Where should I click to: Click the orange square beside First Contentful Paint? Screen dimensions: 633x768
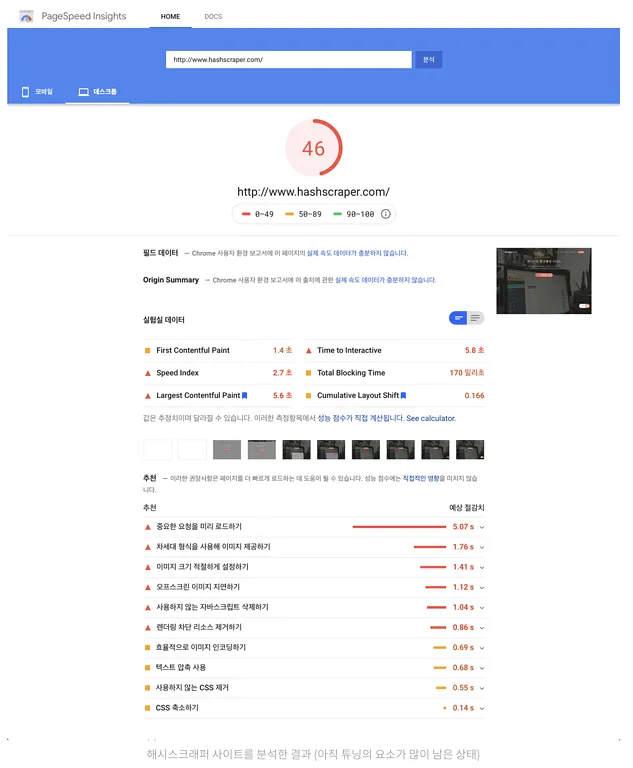[148, 351]
